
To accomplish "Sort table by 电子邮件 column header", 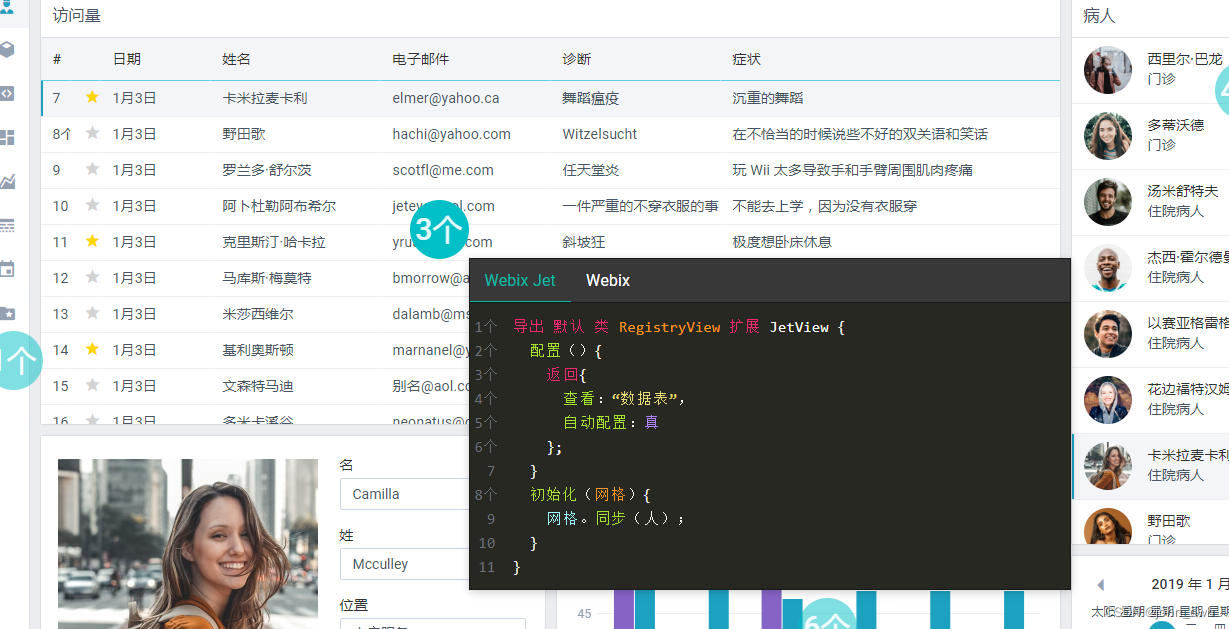I will click(420, 59).
